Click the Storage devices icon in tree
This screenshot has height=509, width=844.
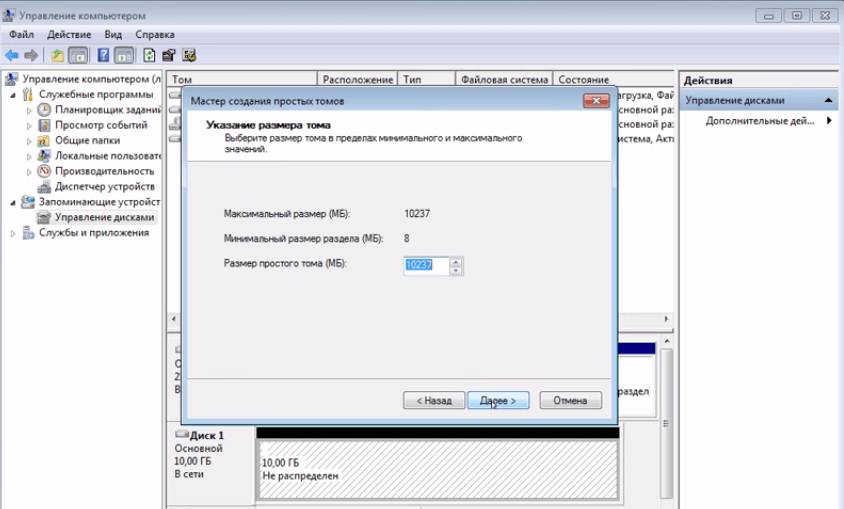coord(27,202)
